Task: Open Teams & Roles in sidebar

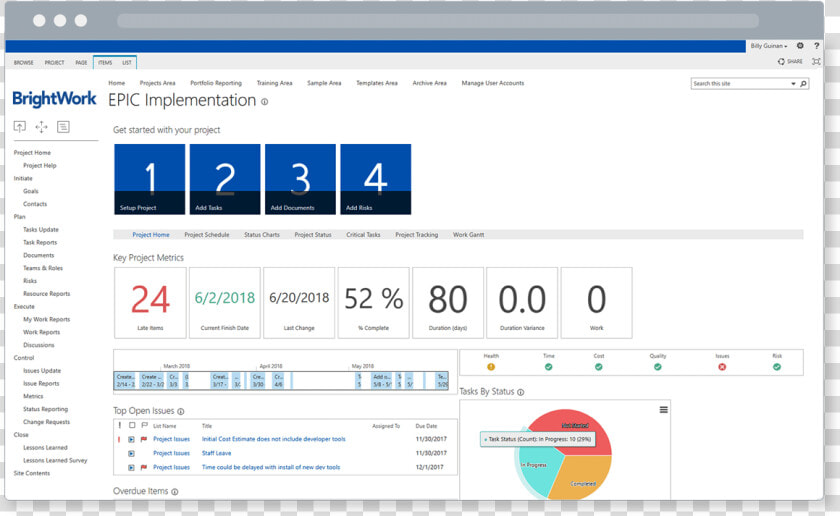Action: click(43, 268)
